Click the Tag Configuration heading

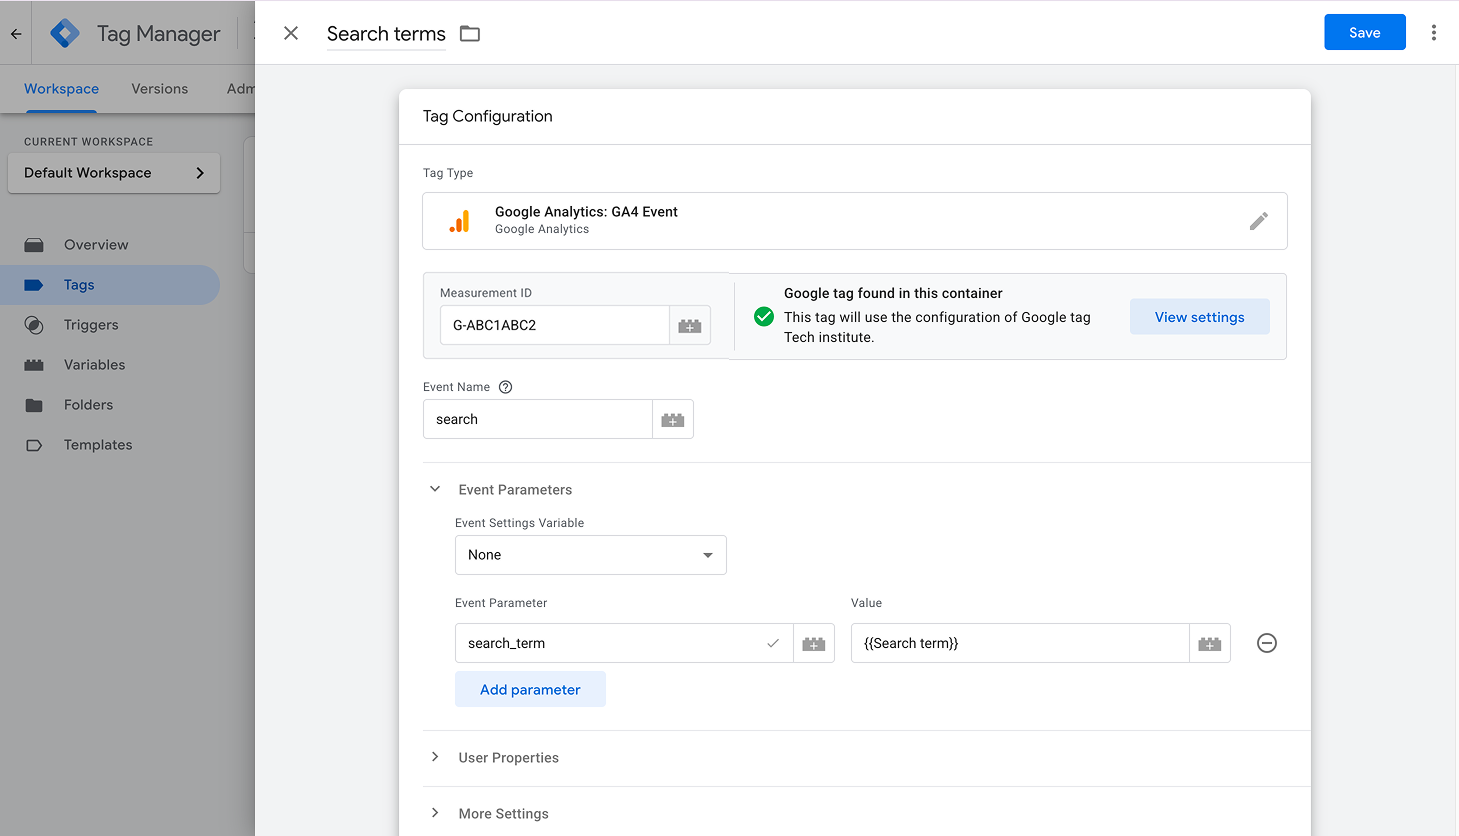(x=488, y=116)
